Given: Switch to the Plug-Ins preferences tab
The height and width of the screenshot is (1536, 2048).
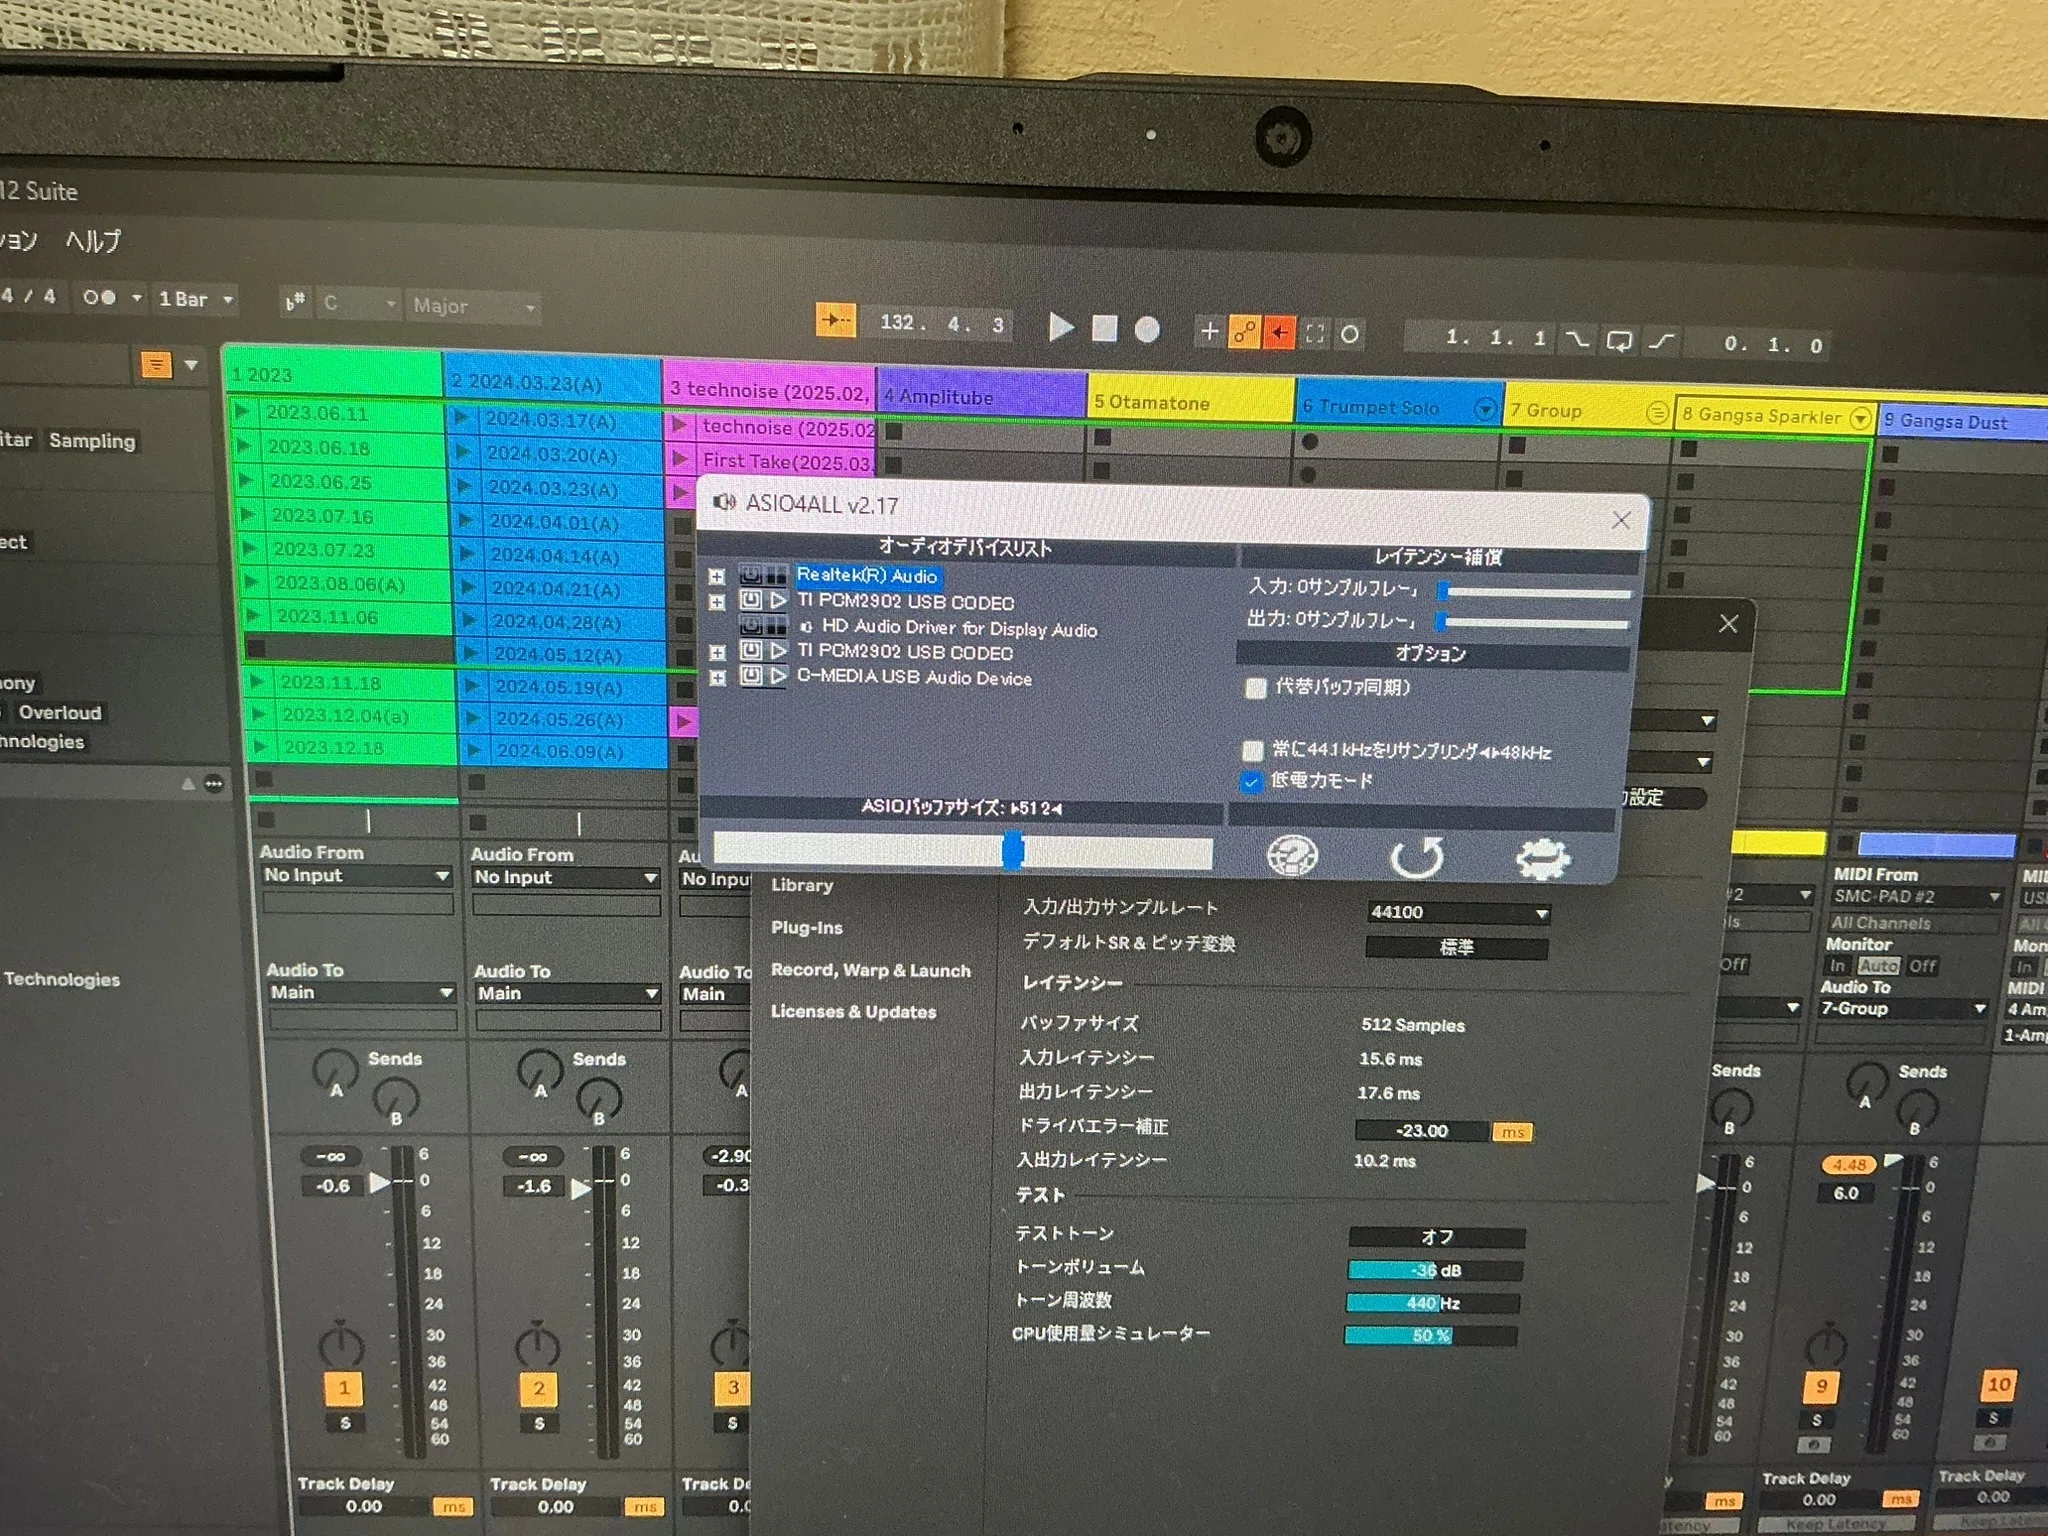Looking at the screenshot, I should (807, 928).
